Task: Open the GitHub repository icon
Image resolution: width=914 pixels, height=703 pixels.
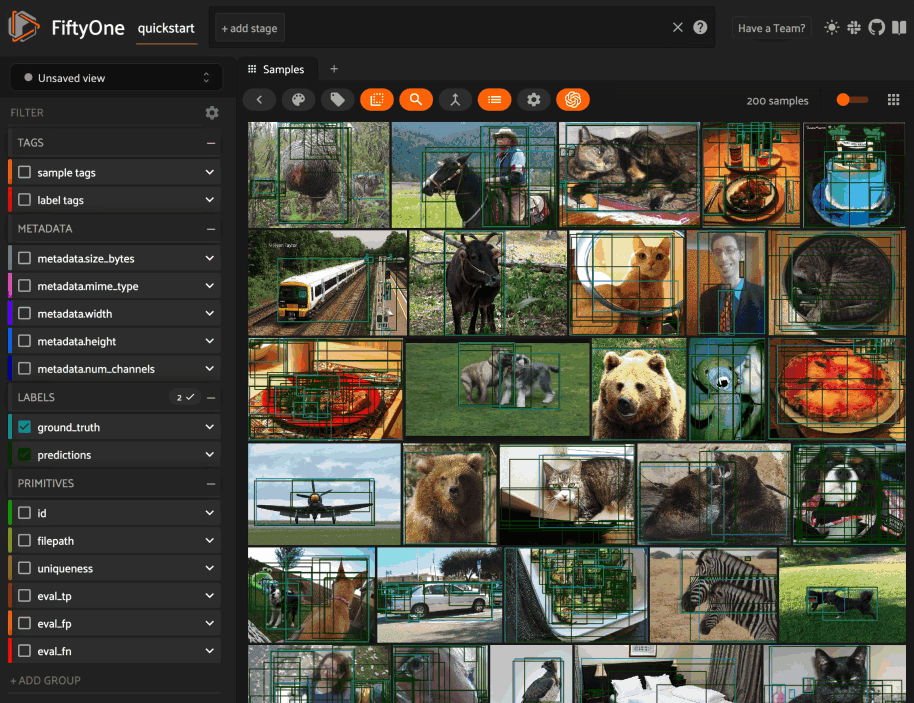Action: pos(877,27)
